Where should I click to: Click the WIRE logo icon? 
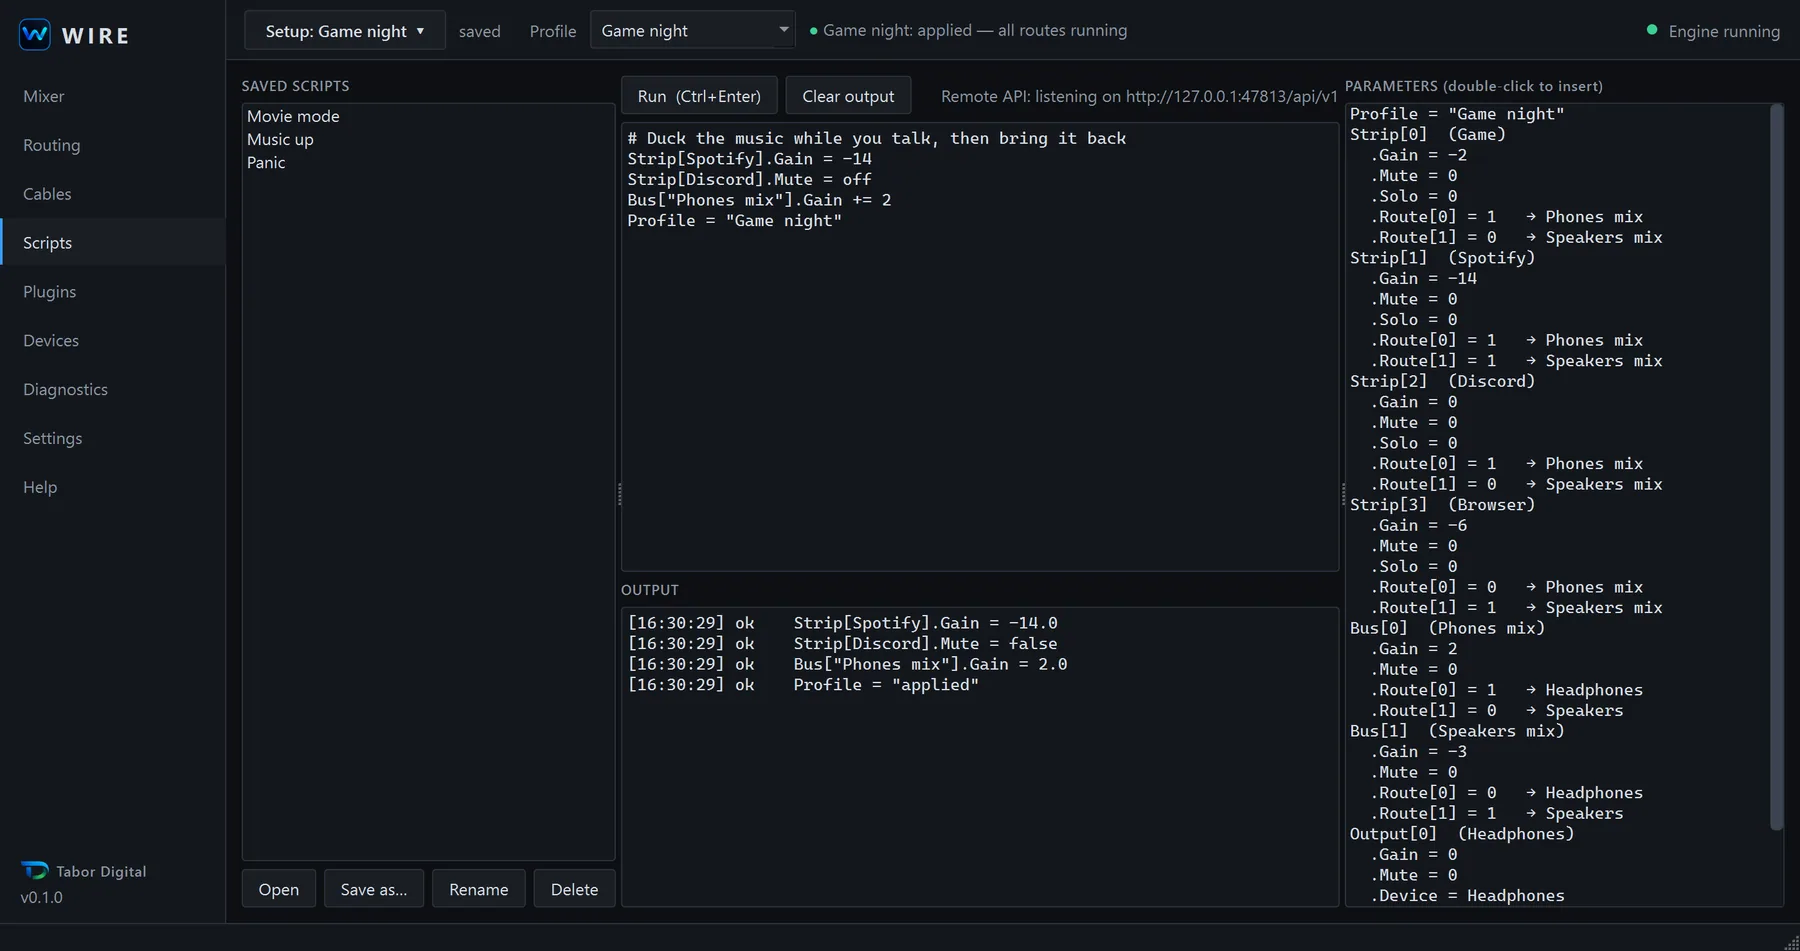(34, 35)
